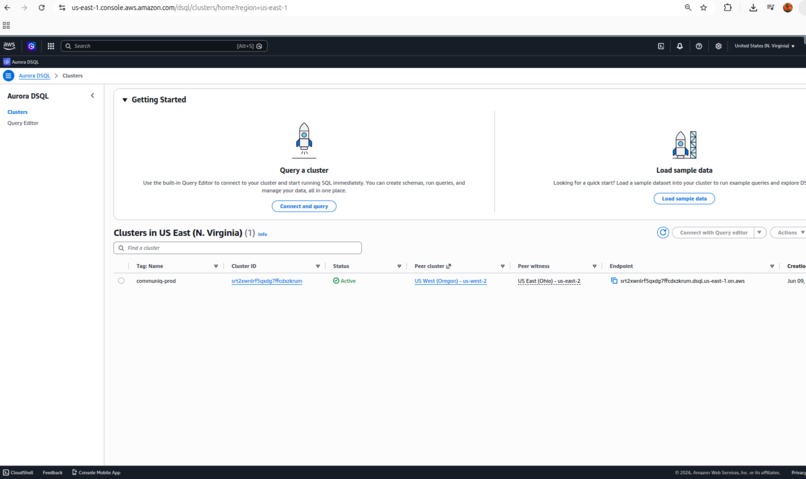
Task: Click the Connect and query button
Action: (304, 206)
